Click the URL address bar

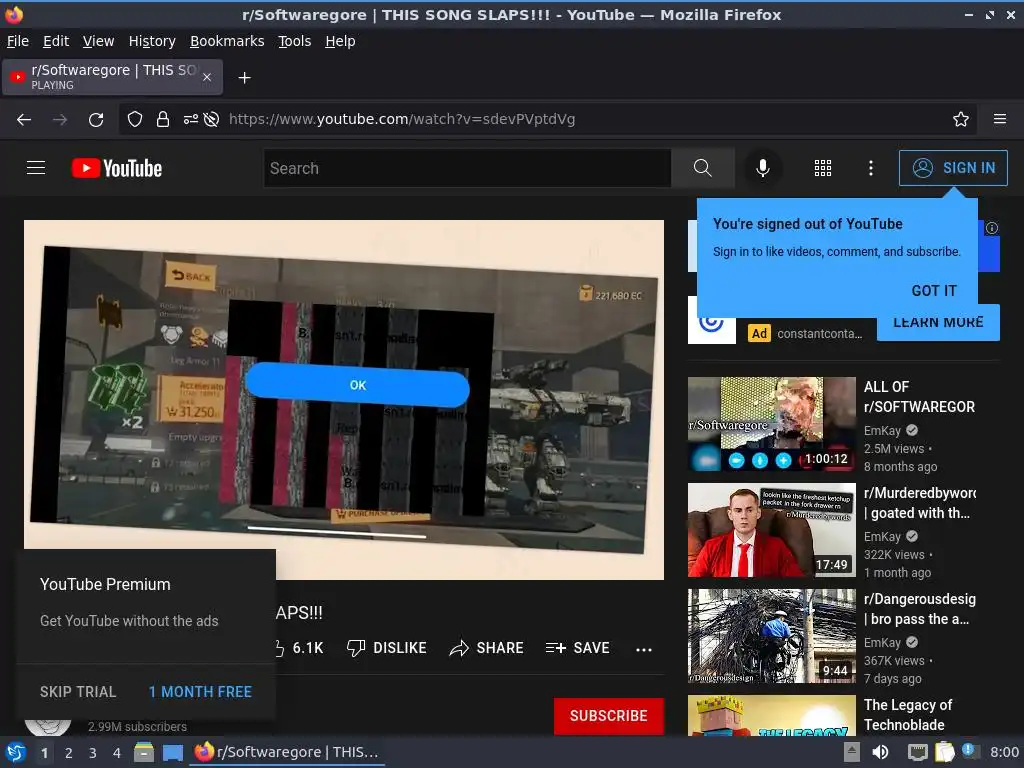[x=549, y=120]
